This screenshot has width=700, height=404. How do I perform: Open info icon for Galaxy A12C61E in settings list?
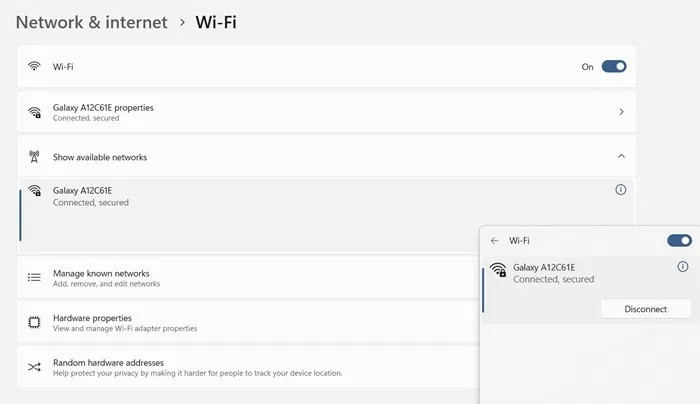pos(620,190)
